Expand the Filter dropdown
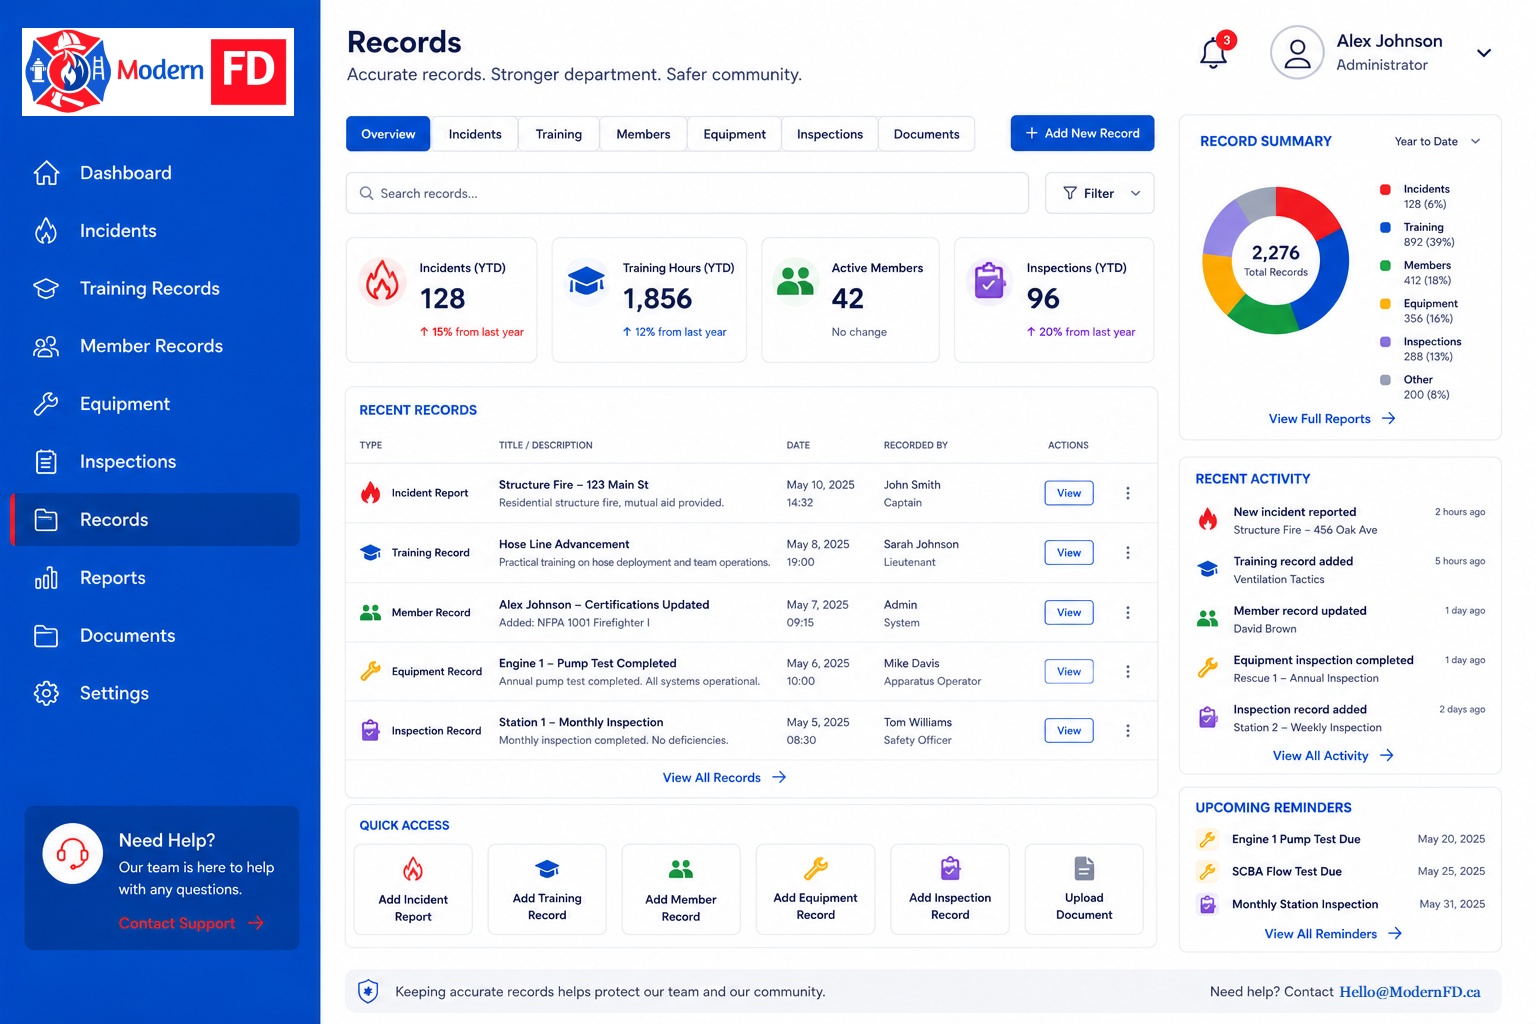Image resolution: width=1536 pixels, height=1024 pixels. click(1100, 193)
